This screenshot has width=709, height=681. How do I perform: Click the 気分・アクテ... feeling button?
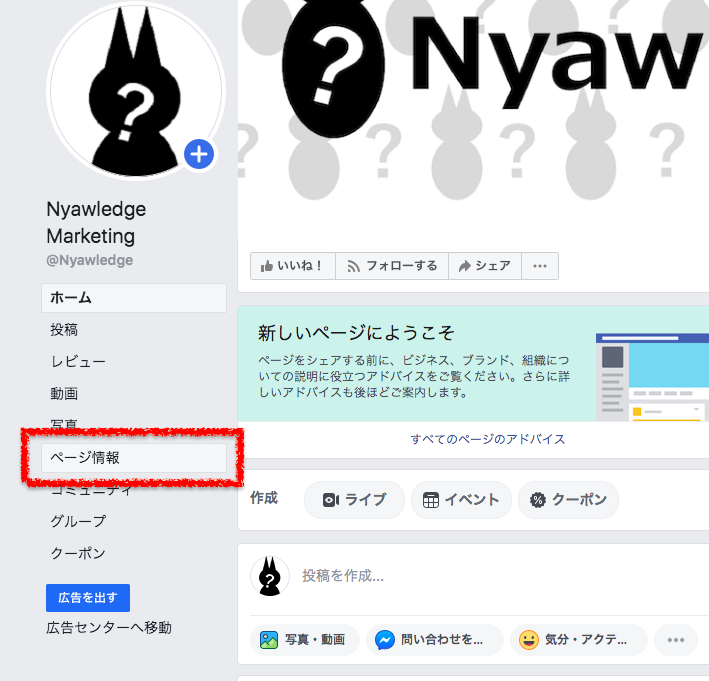click(x=579, y=640)
